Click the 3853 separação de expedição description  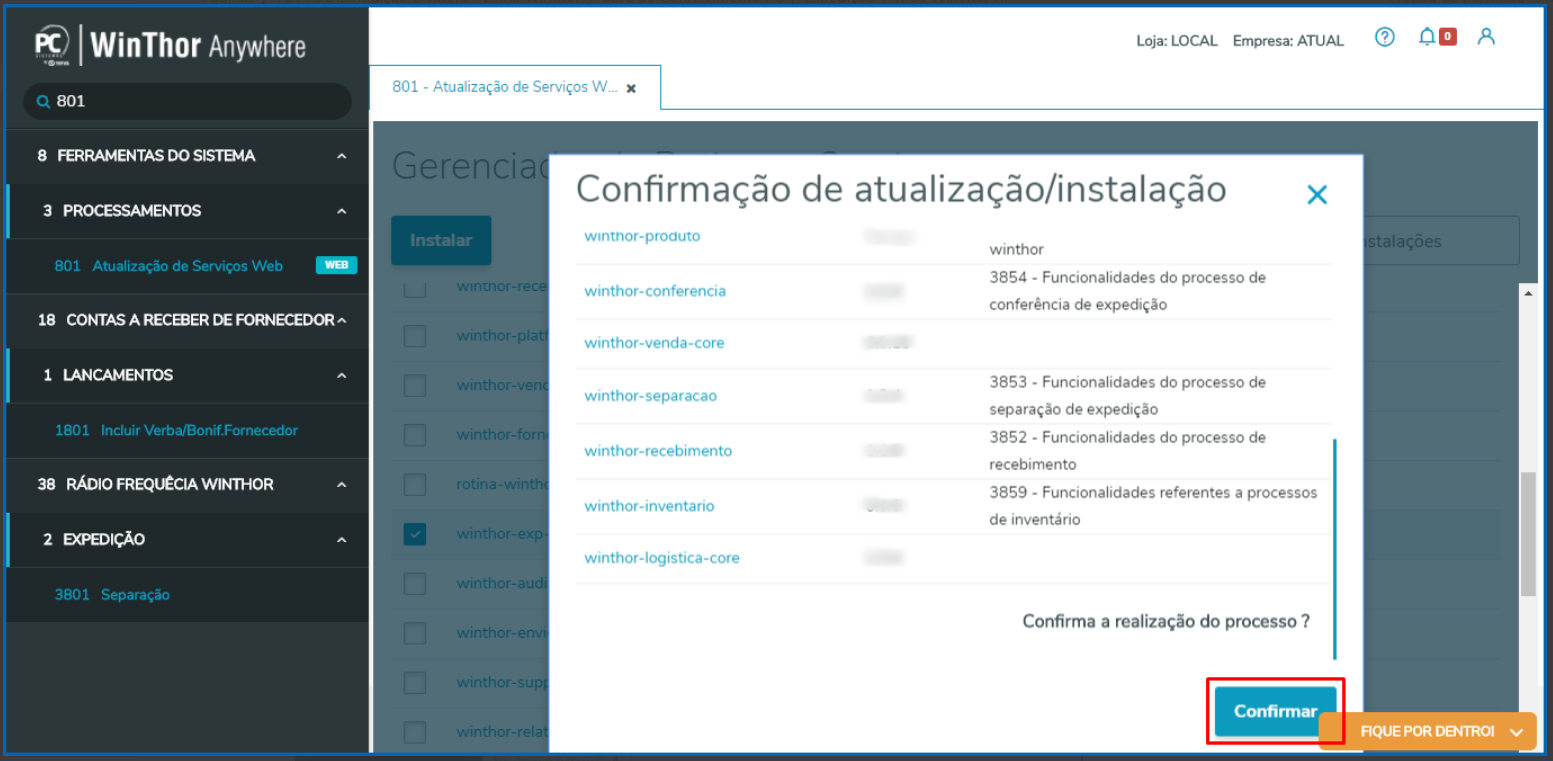1128,396
